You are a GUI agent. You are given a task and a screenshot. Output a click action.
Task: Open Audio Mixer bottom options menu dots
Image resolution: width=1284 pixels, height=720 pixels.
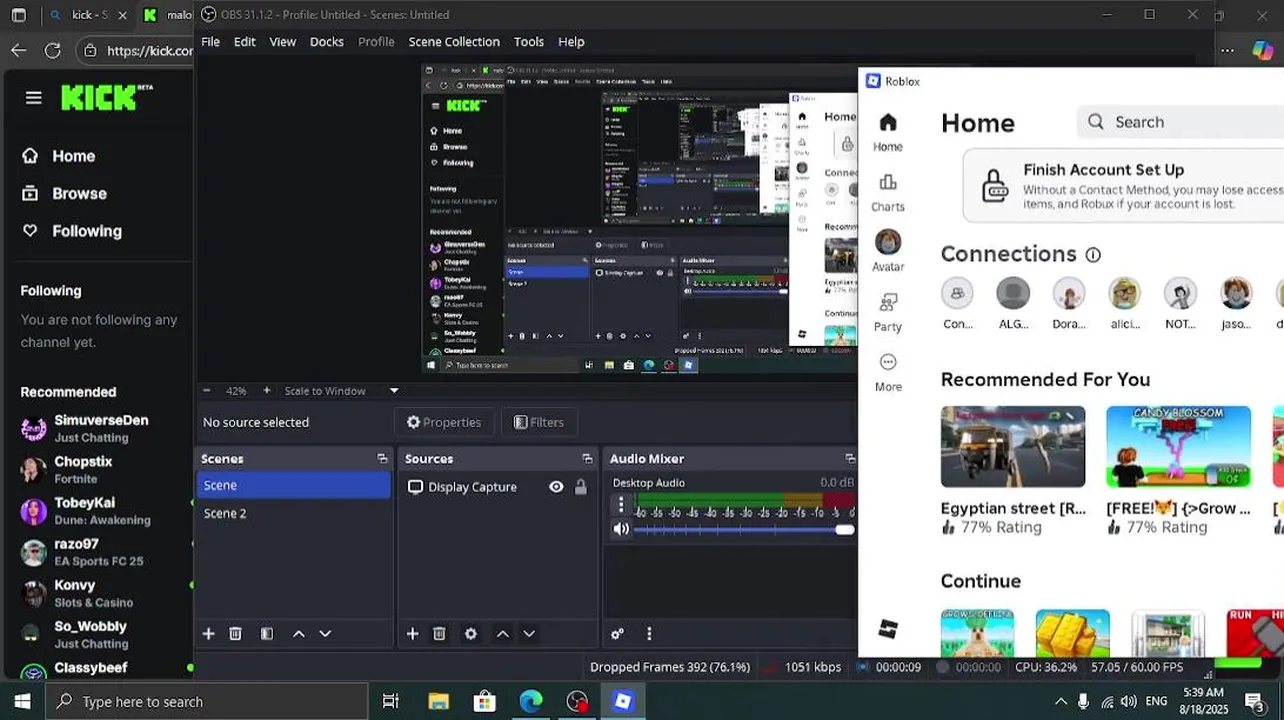tap(649, 634)
